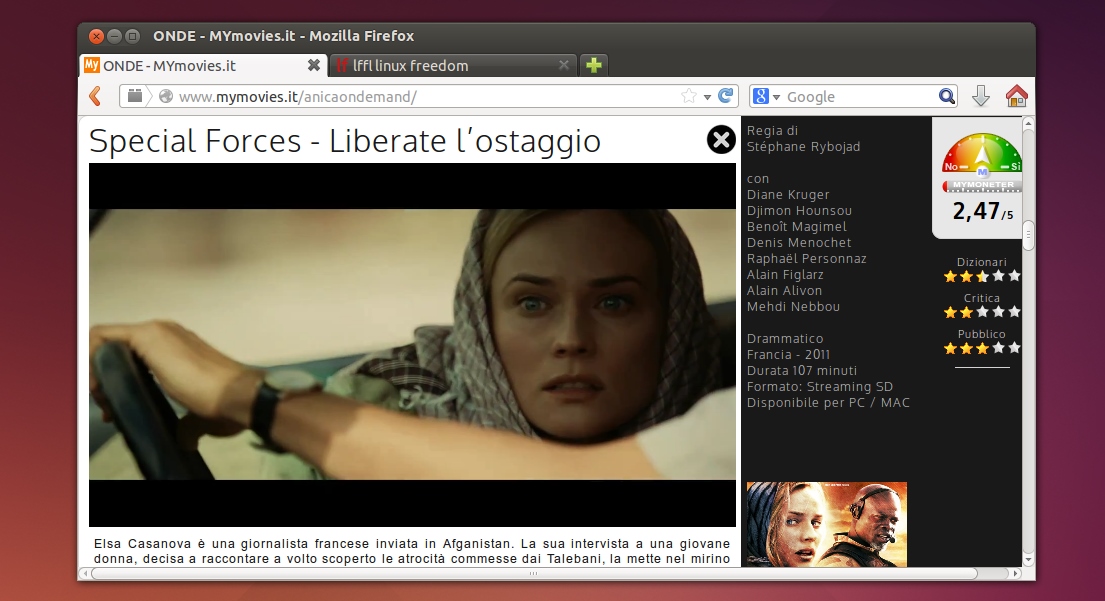Click cast name Raphaël Personnaz
The image size is (1105, 601).
point(807,259)
